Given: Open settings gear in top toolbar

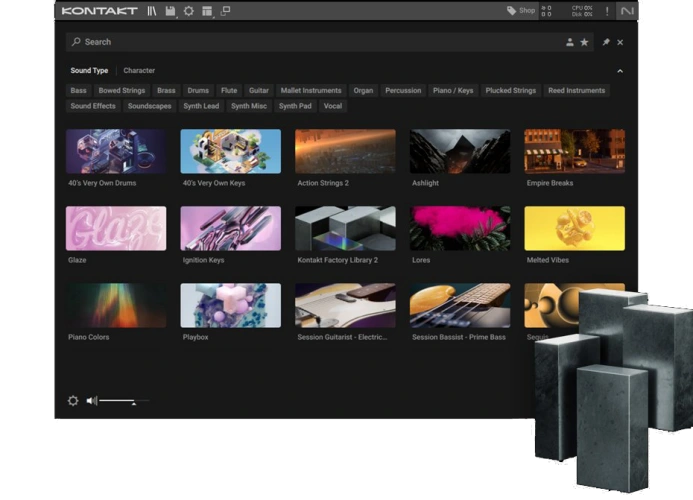Looking at the screenshot, I should 188,11.
